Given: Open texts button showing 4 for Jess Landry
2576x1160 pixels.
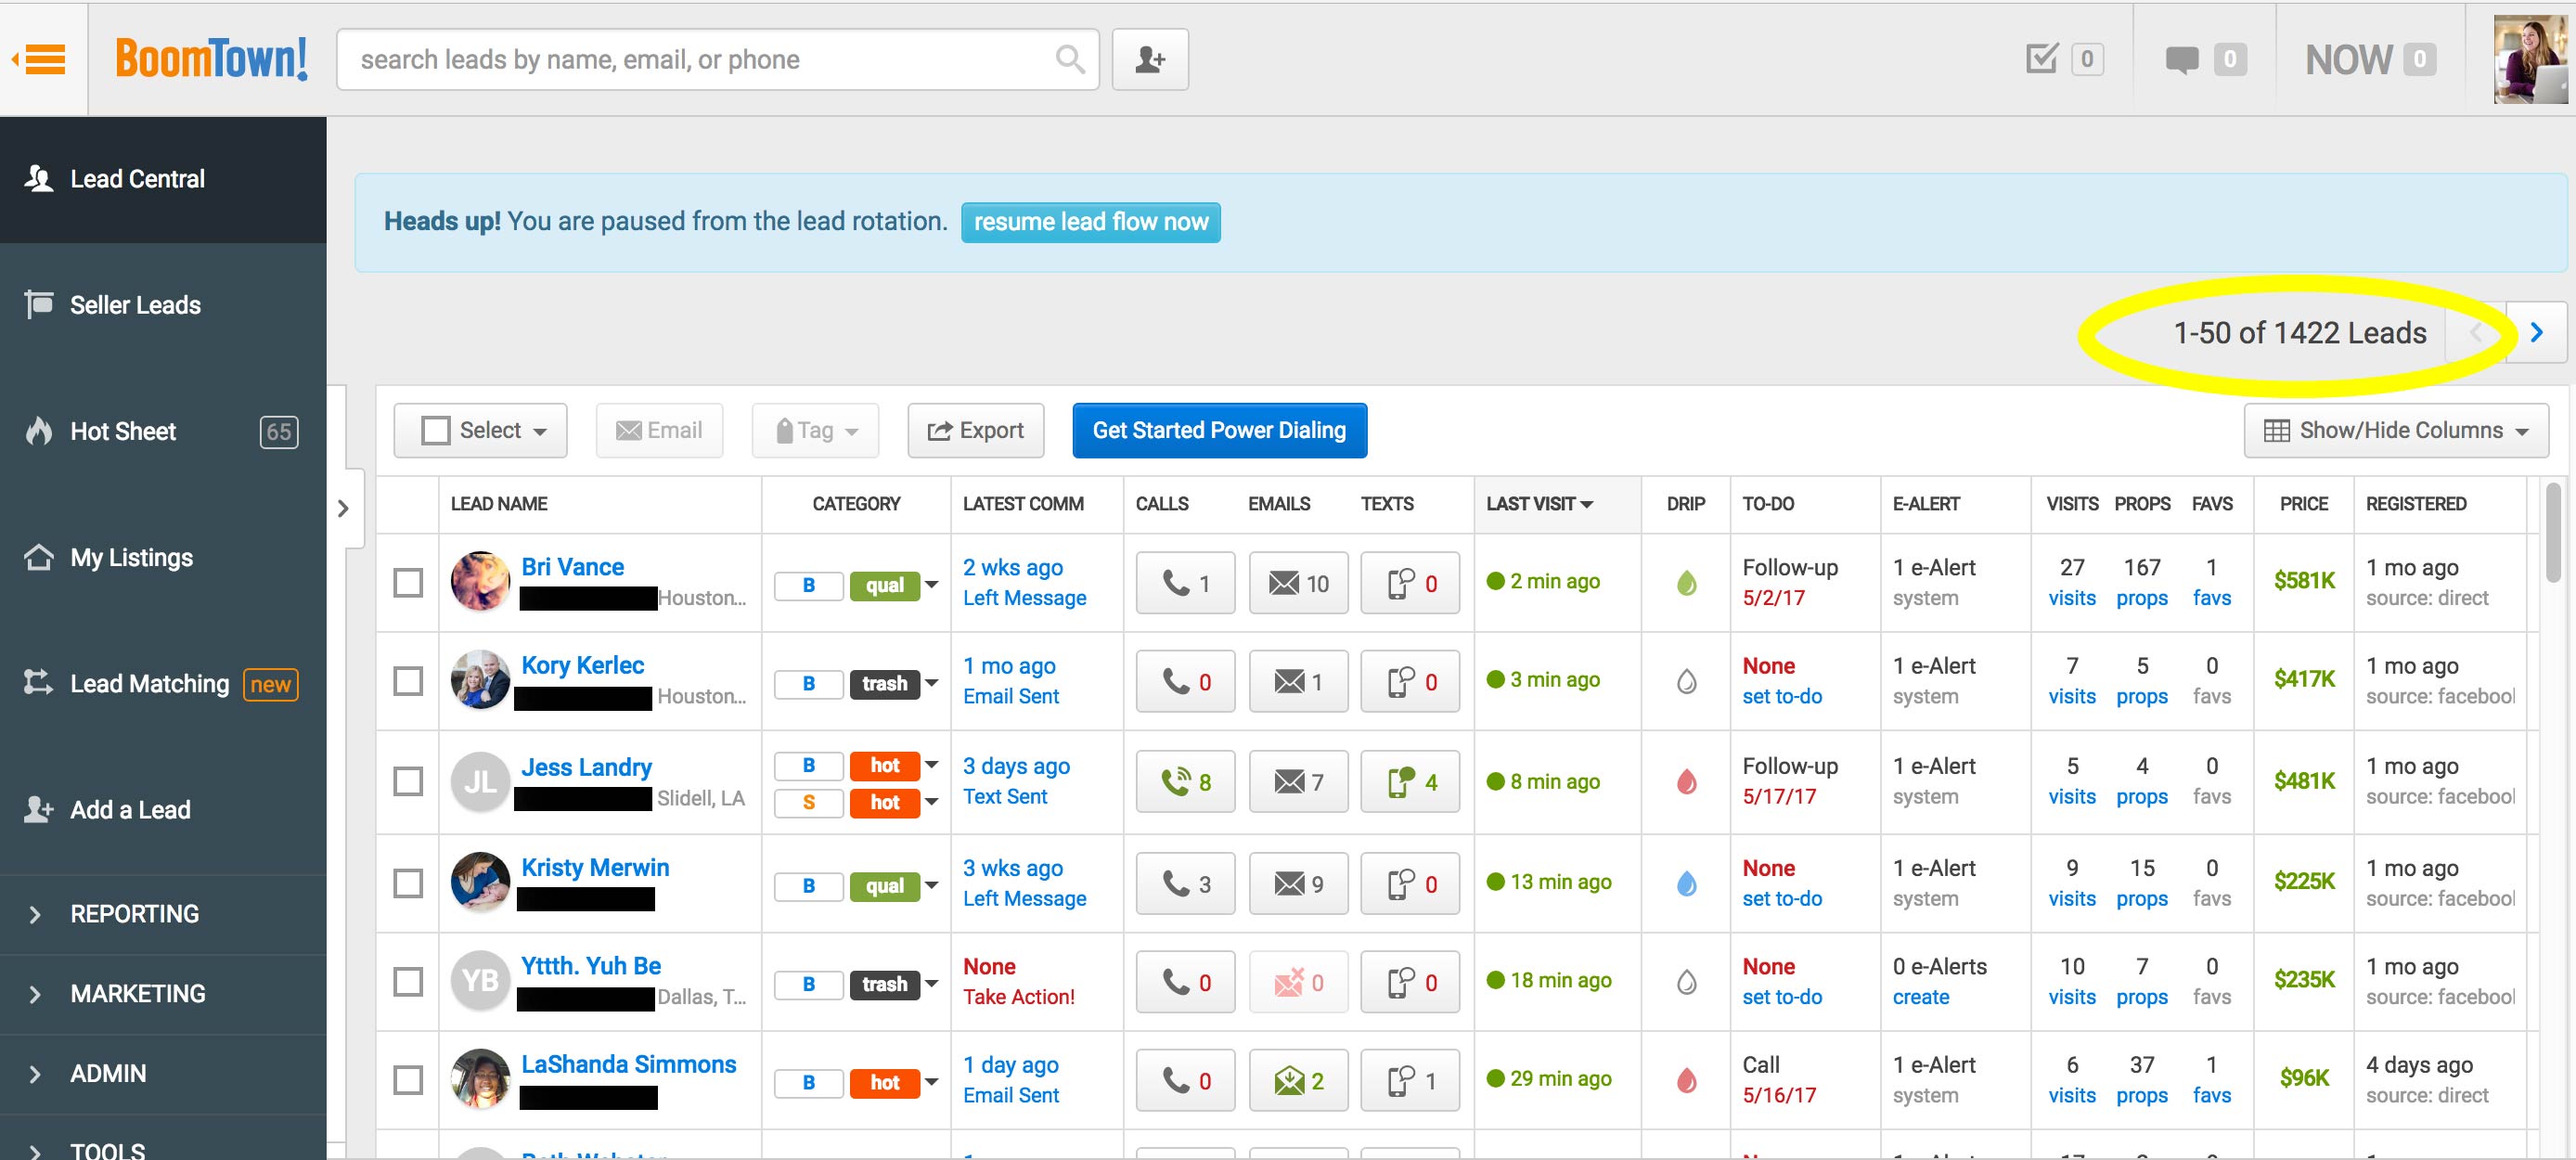Looking at the screenshot, I should (x=1410, y=782).
